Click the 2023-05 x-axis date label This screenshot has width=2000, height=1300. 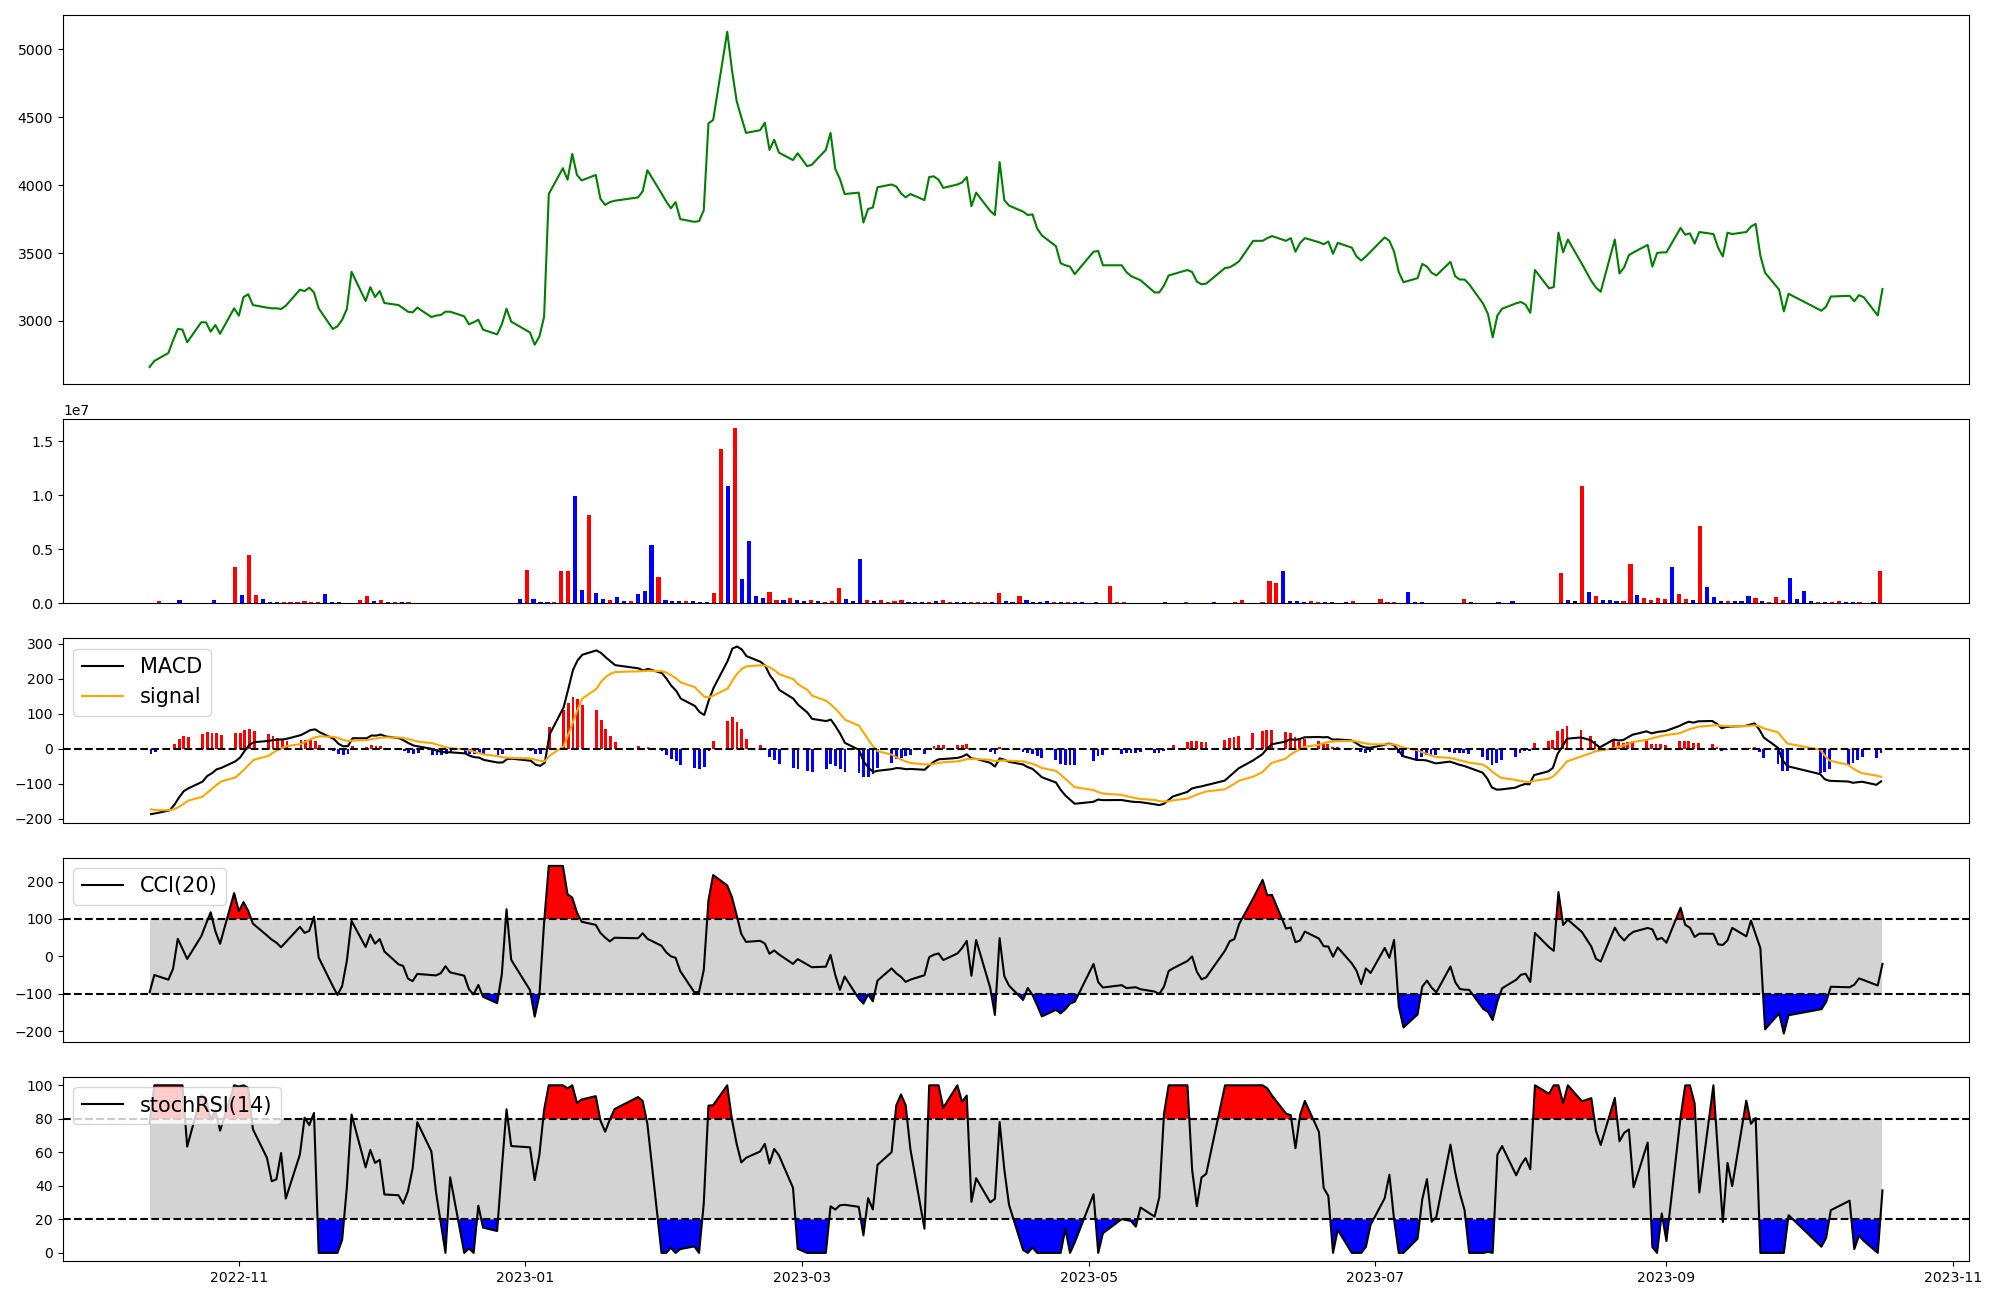coord(1088,1277)
